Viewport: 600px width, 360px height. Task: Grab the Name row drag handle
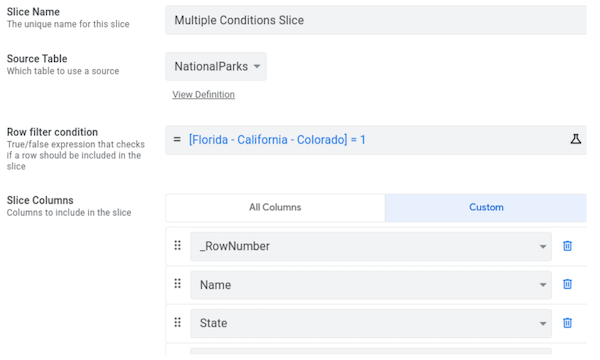(178, 283)
